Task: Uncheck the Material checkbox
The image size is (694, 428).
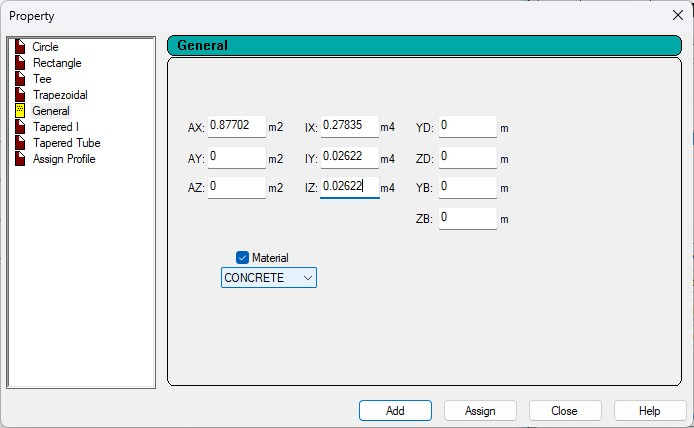Action: tap(242, 257)
